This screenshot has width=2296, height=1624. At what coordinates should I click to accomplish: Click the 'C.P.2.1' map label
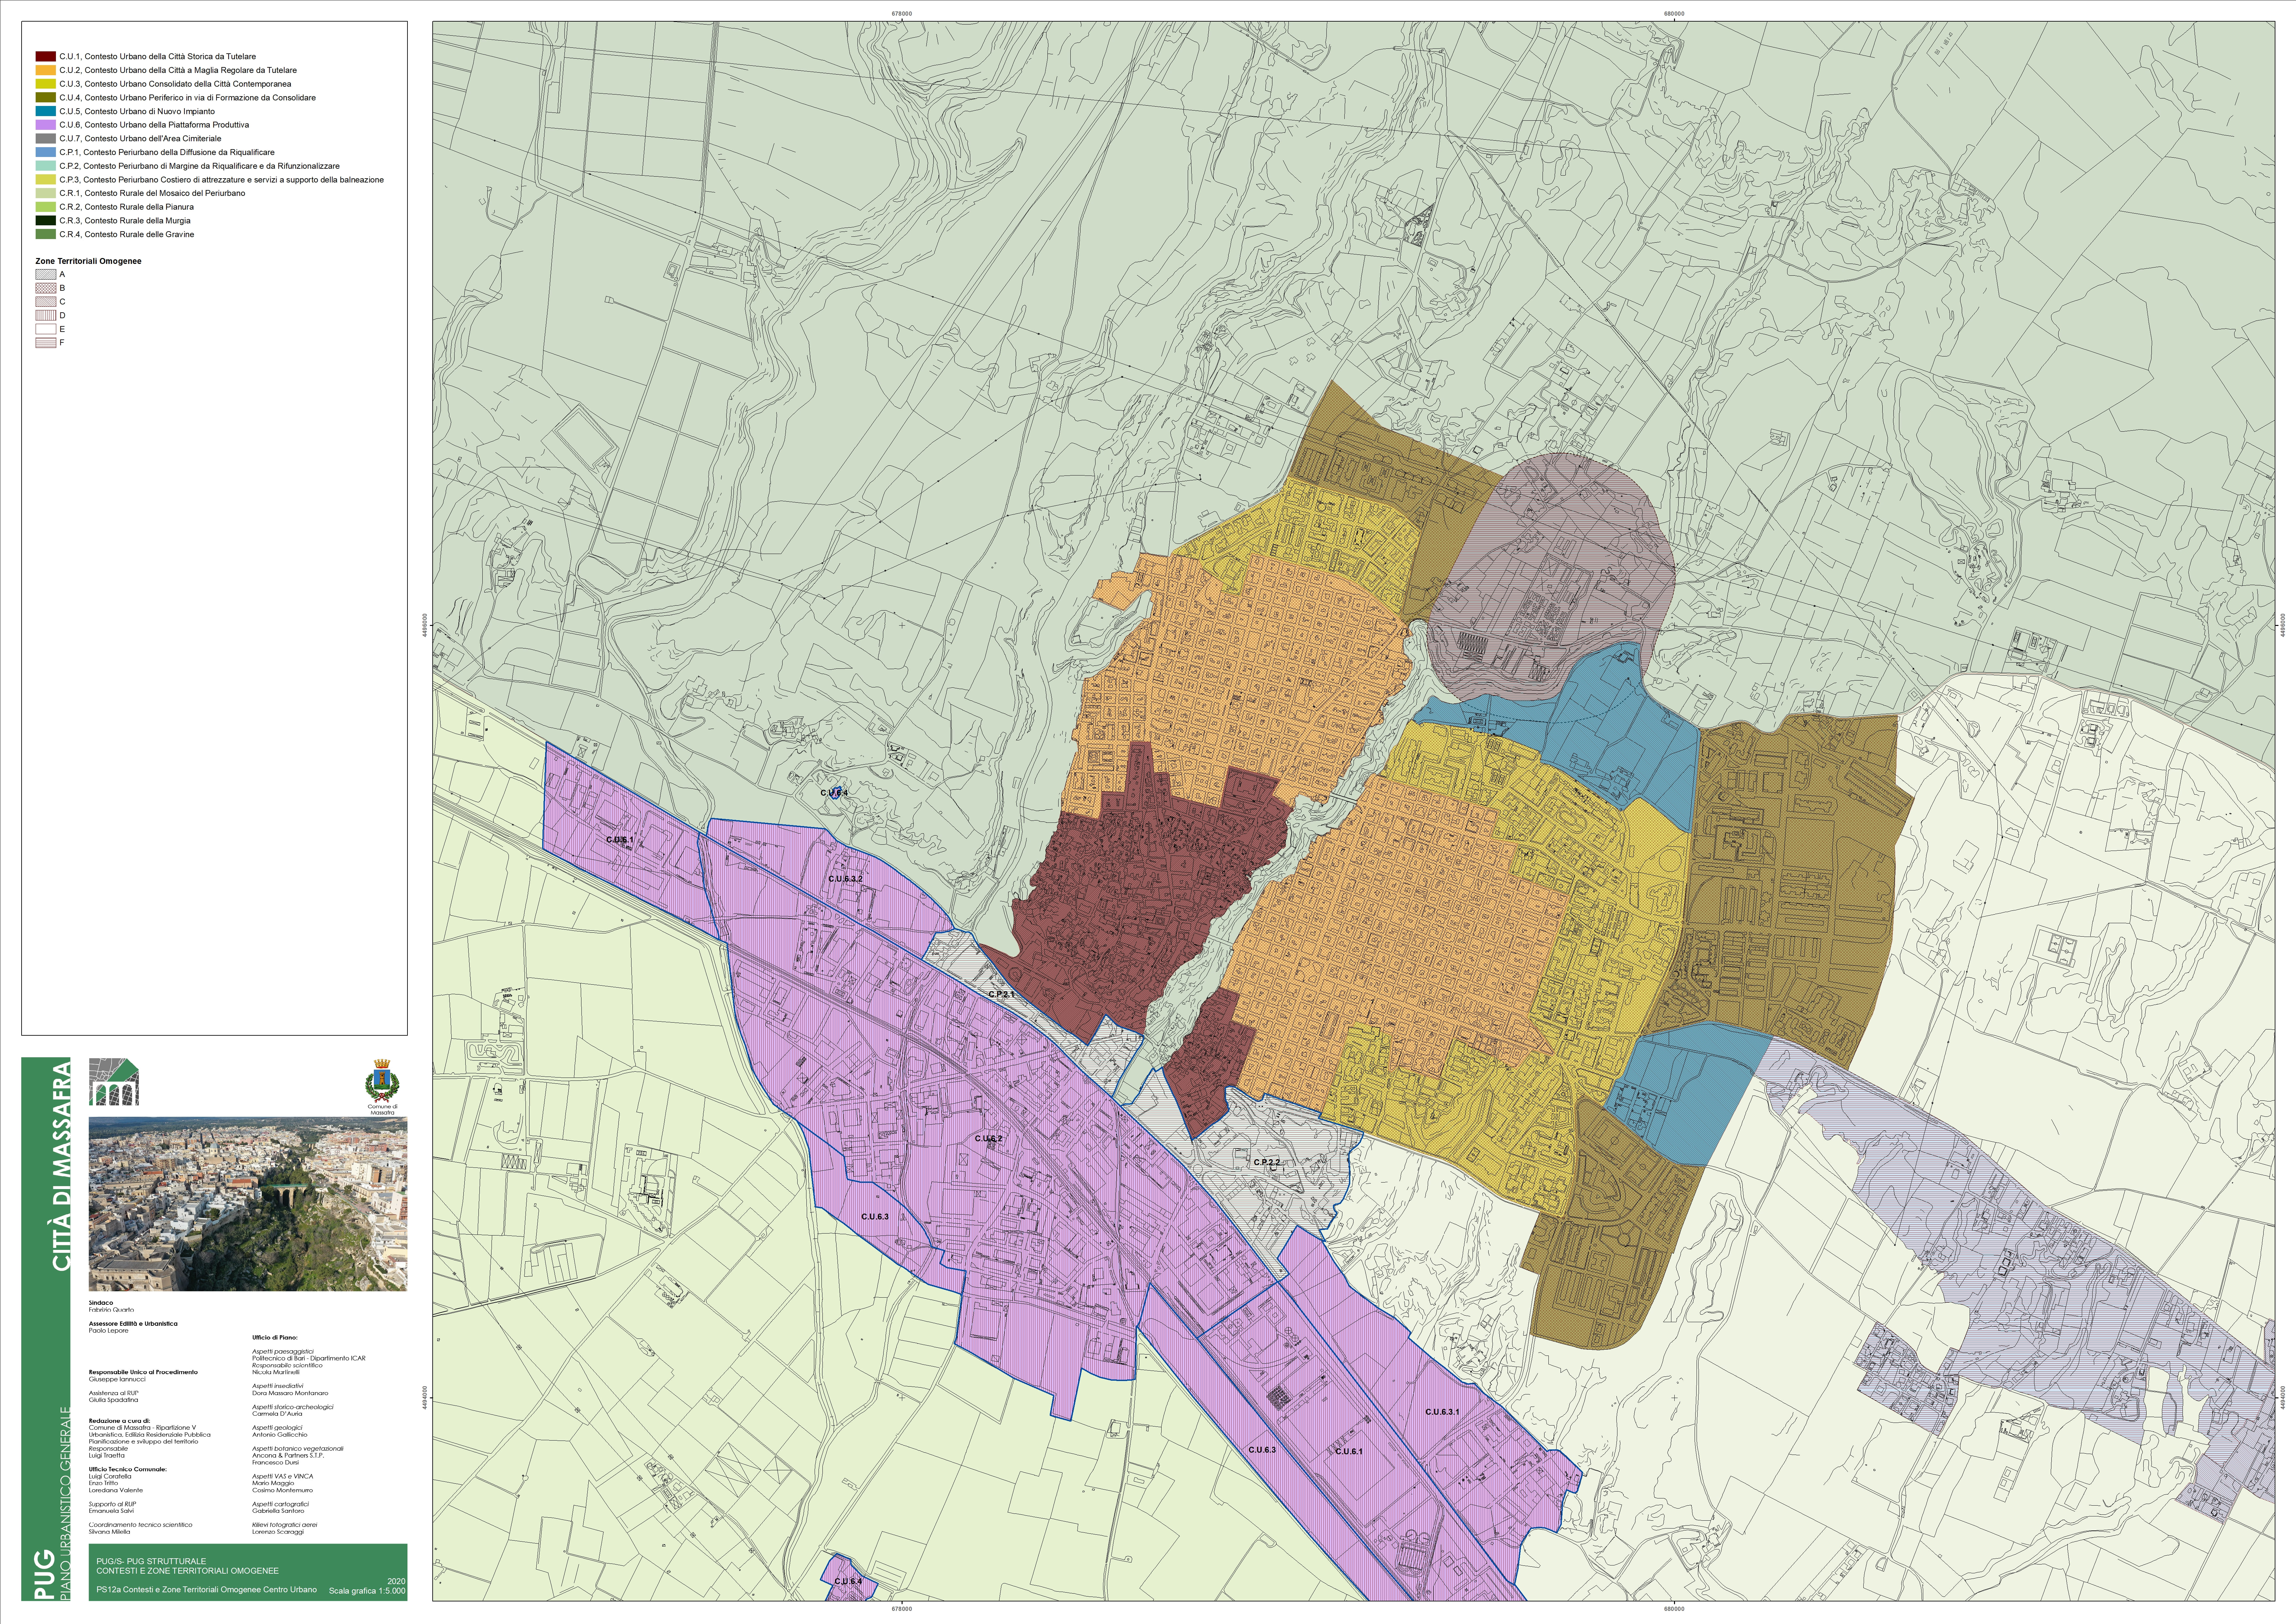pyautogui.click(x=1001, y=995)
